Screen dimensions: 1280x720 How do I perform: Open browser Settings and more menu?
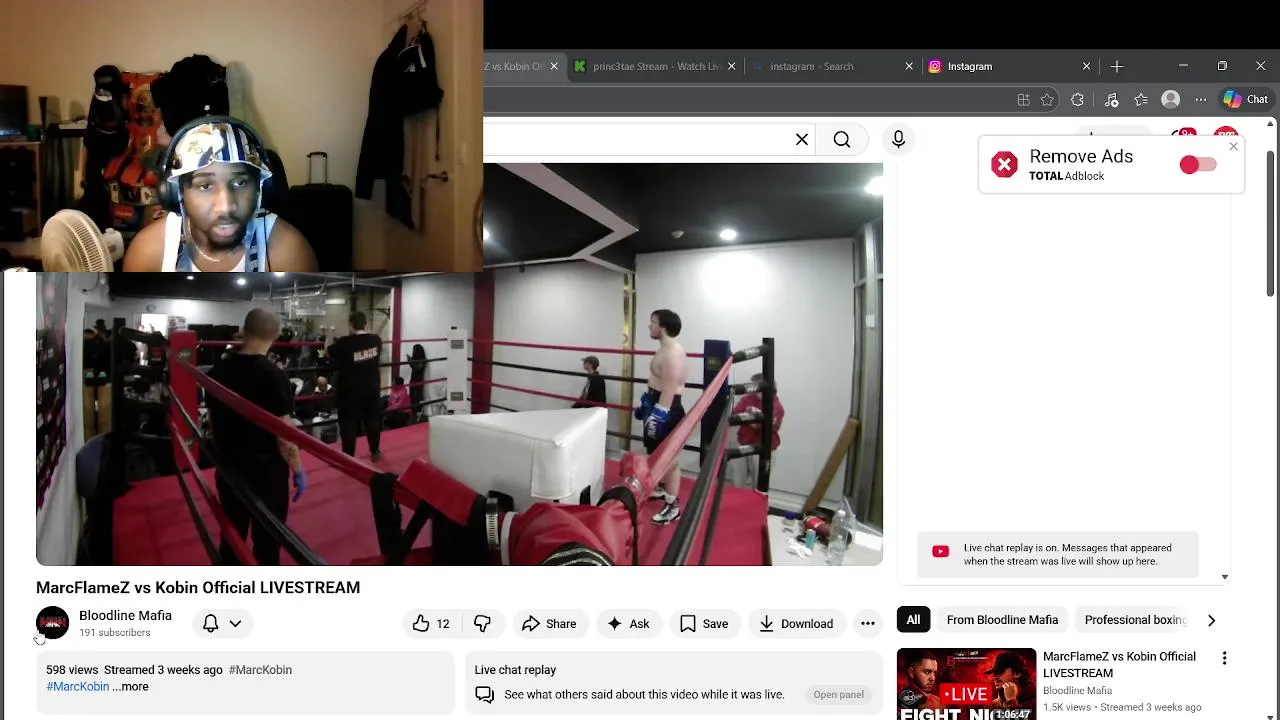coord(1201,100)
